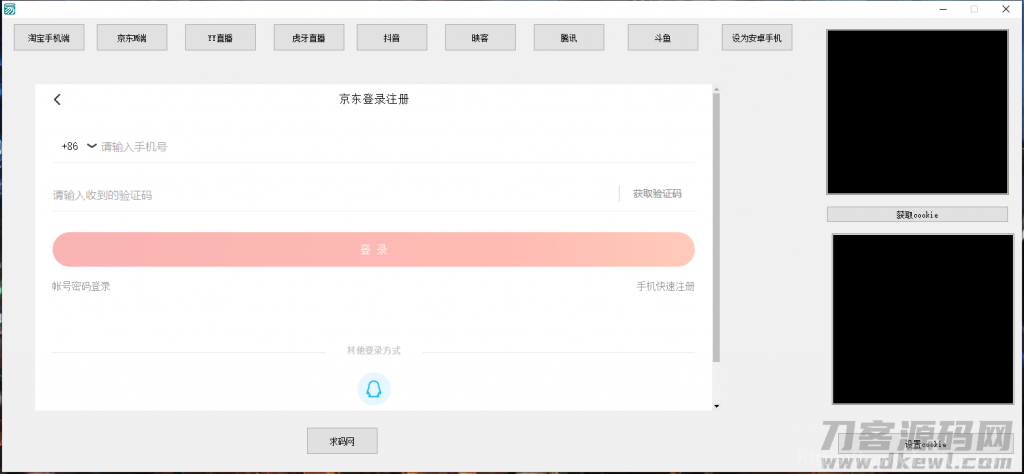Open the 京东 mobile site button
Image resolution: width=1024 pixels, height=474 pixels.
[x=132, y=38]
